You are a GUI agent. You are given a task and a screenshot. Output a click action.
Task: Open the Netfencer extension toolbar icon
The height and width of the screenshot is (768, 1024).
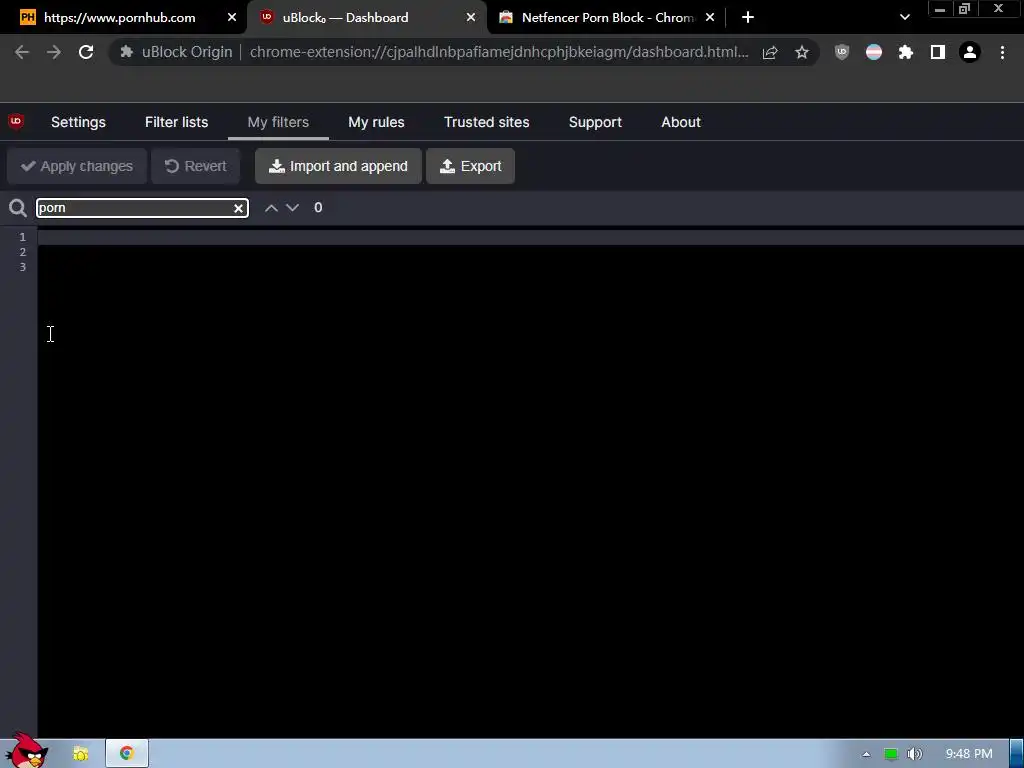[x=874, y=52]
